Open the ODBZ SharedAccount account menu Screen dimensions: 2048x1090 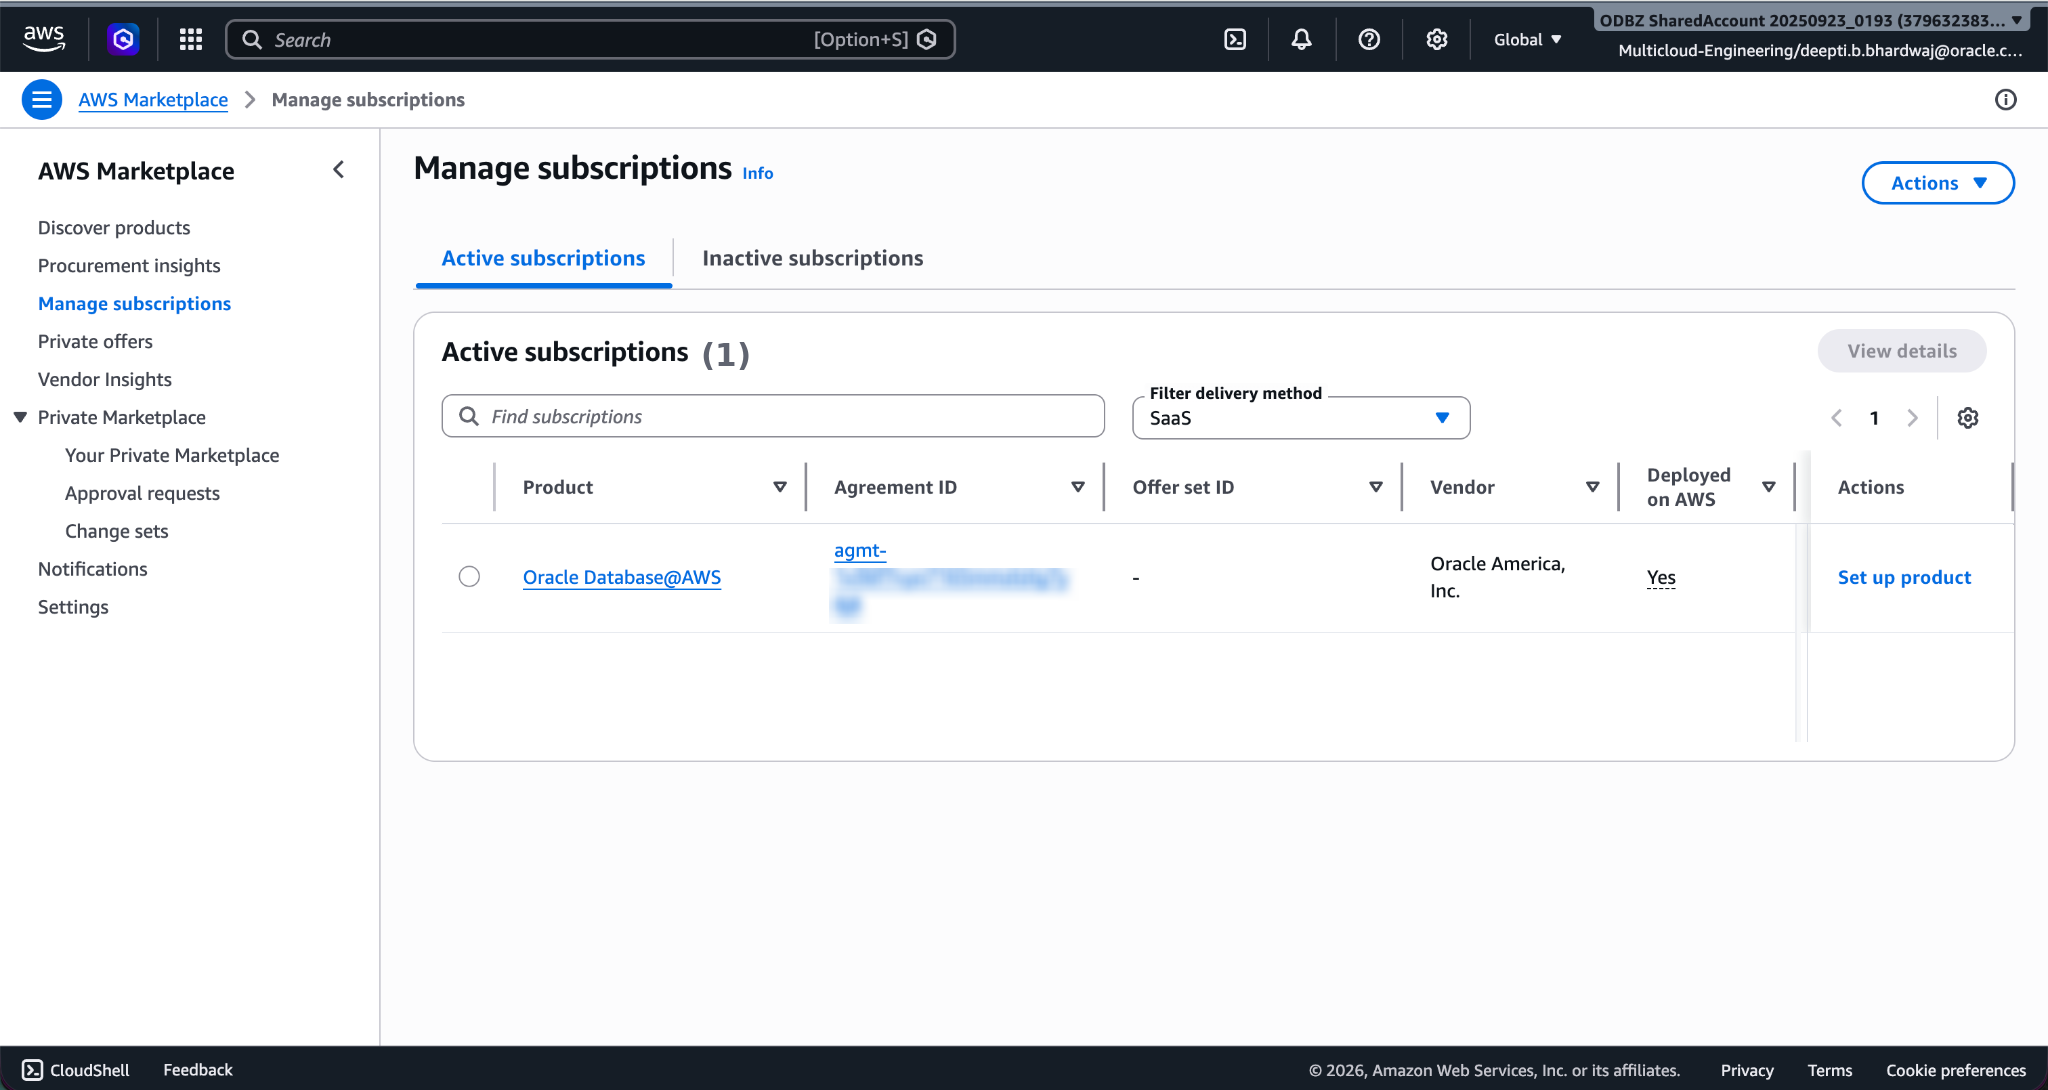pos(1811,20)
